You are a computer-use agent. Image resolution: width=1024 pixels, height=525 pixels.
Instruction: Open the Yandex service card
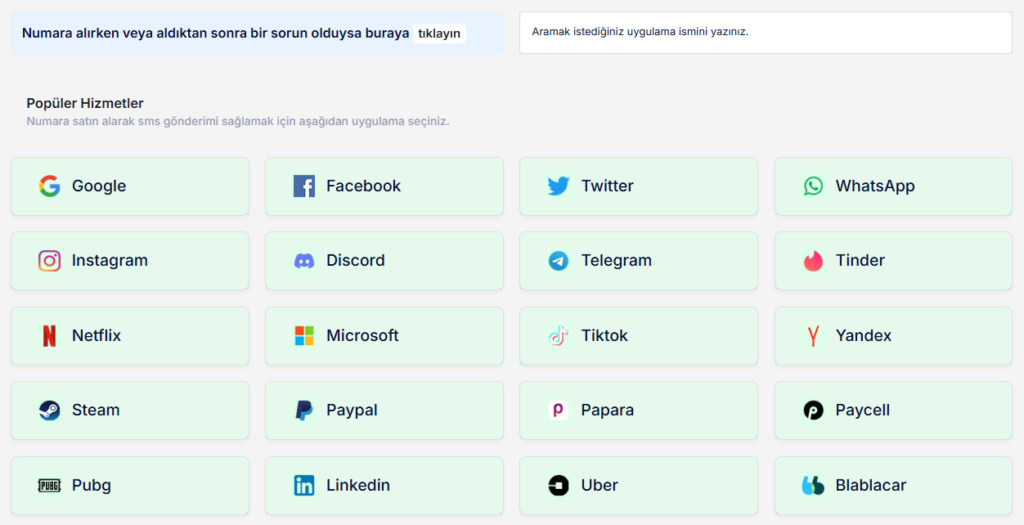click(x=894, y=336)
